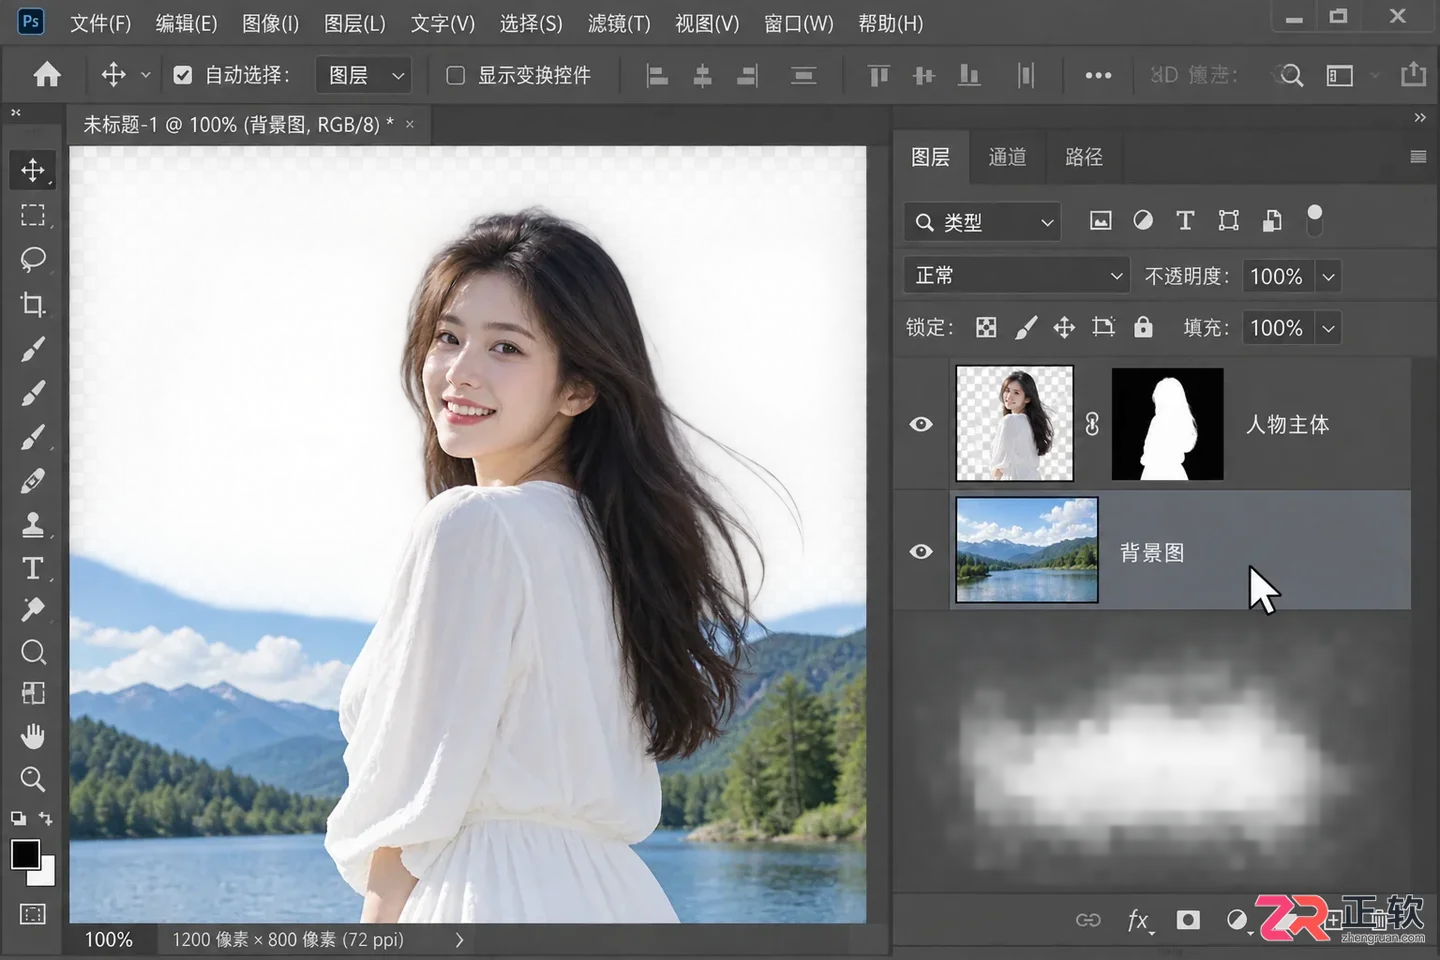Click the Home icon in the options bar

pyautogui.click(x=47, y=75)
